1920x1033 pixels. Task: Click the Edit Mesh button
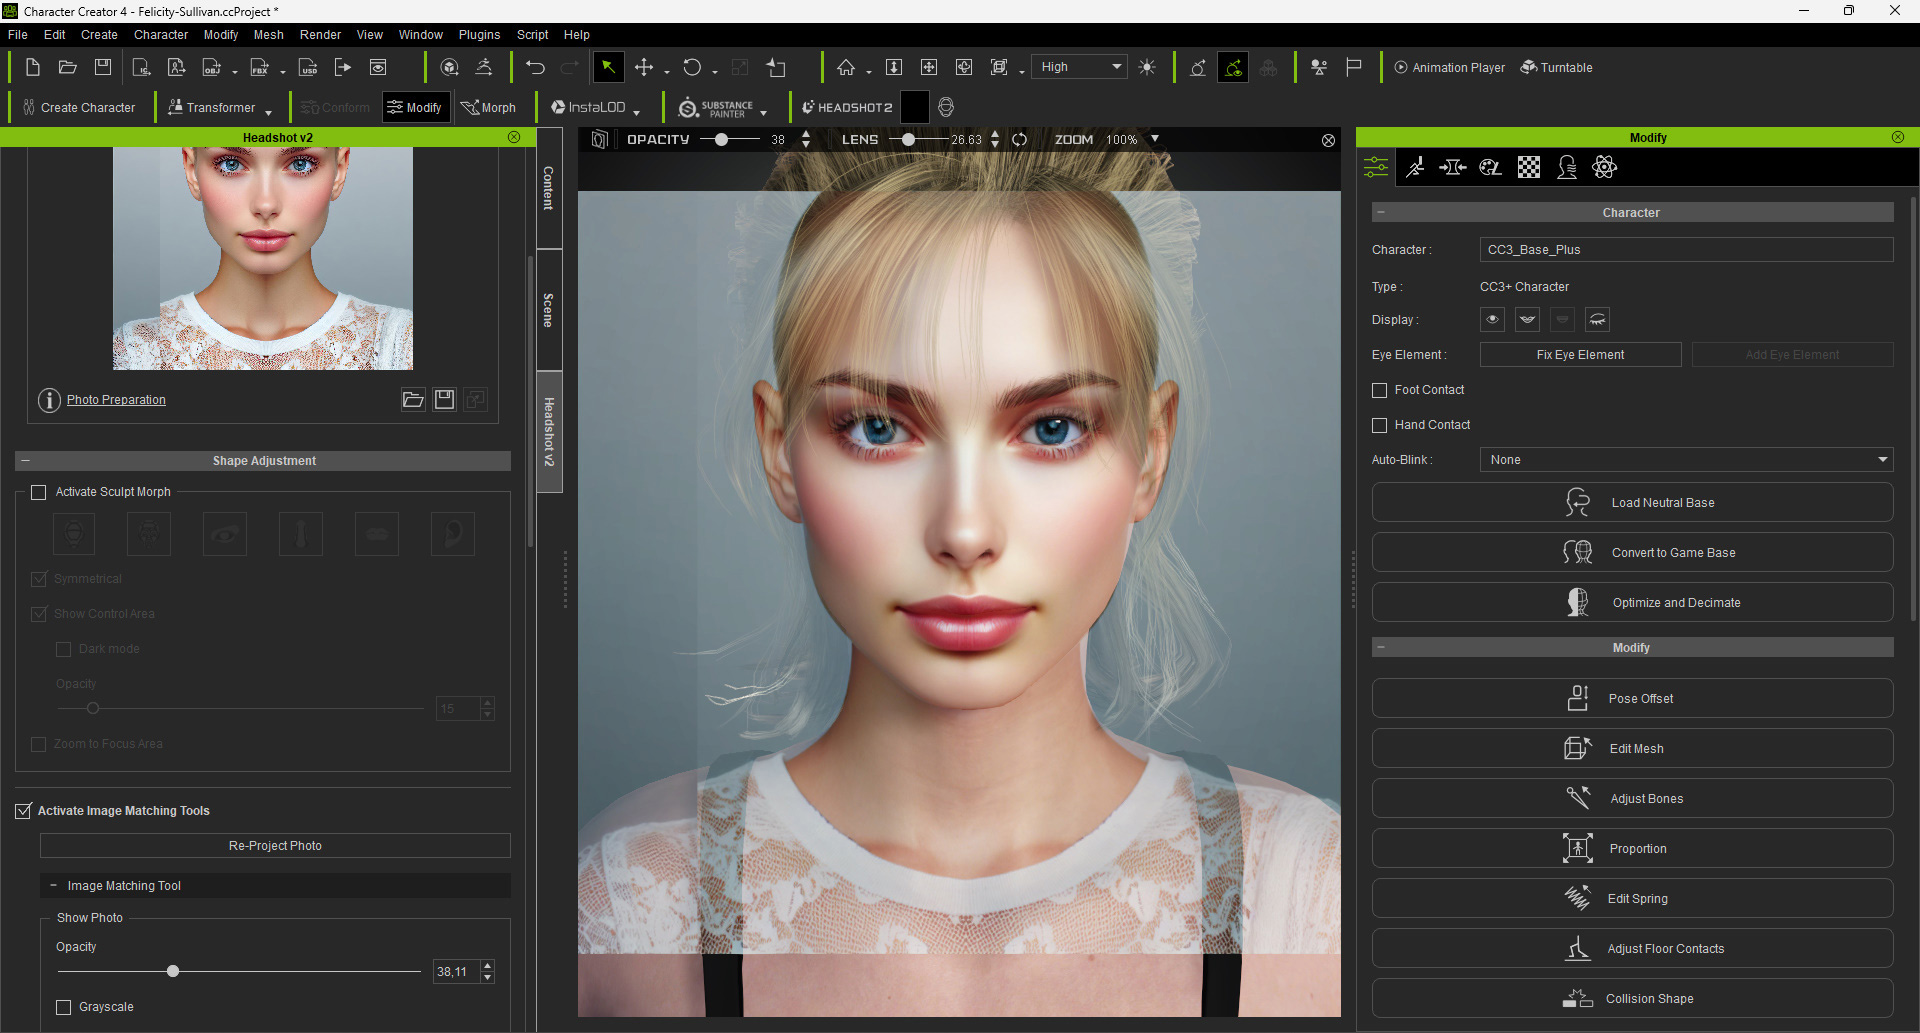coord(1632,749)
